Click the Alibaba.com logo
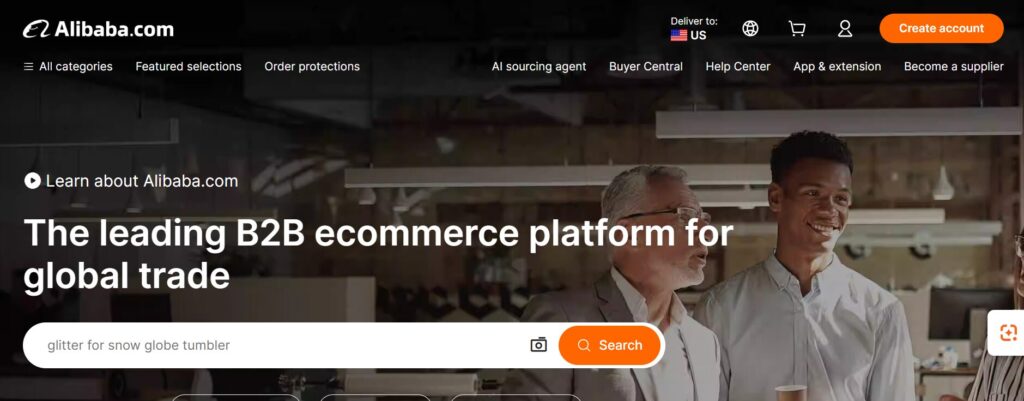The image size is (1024, 401). [99, 29]
